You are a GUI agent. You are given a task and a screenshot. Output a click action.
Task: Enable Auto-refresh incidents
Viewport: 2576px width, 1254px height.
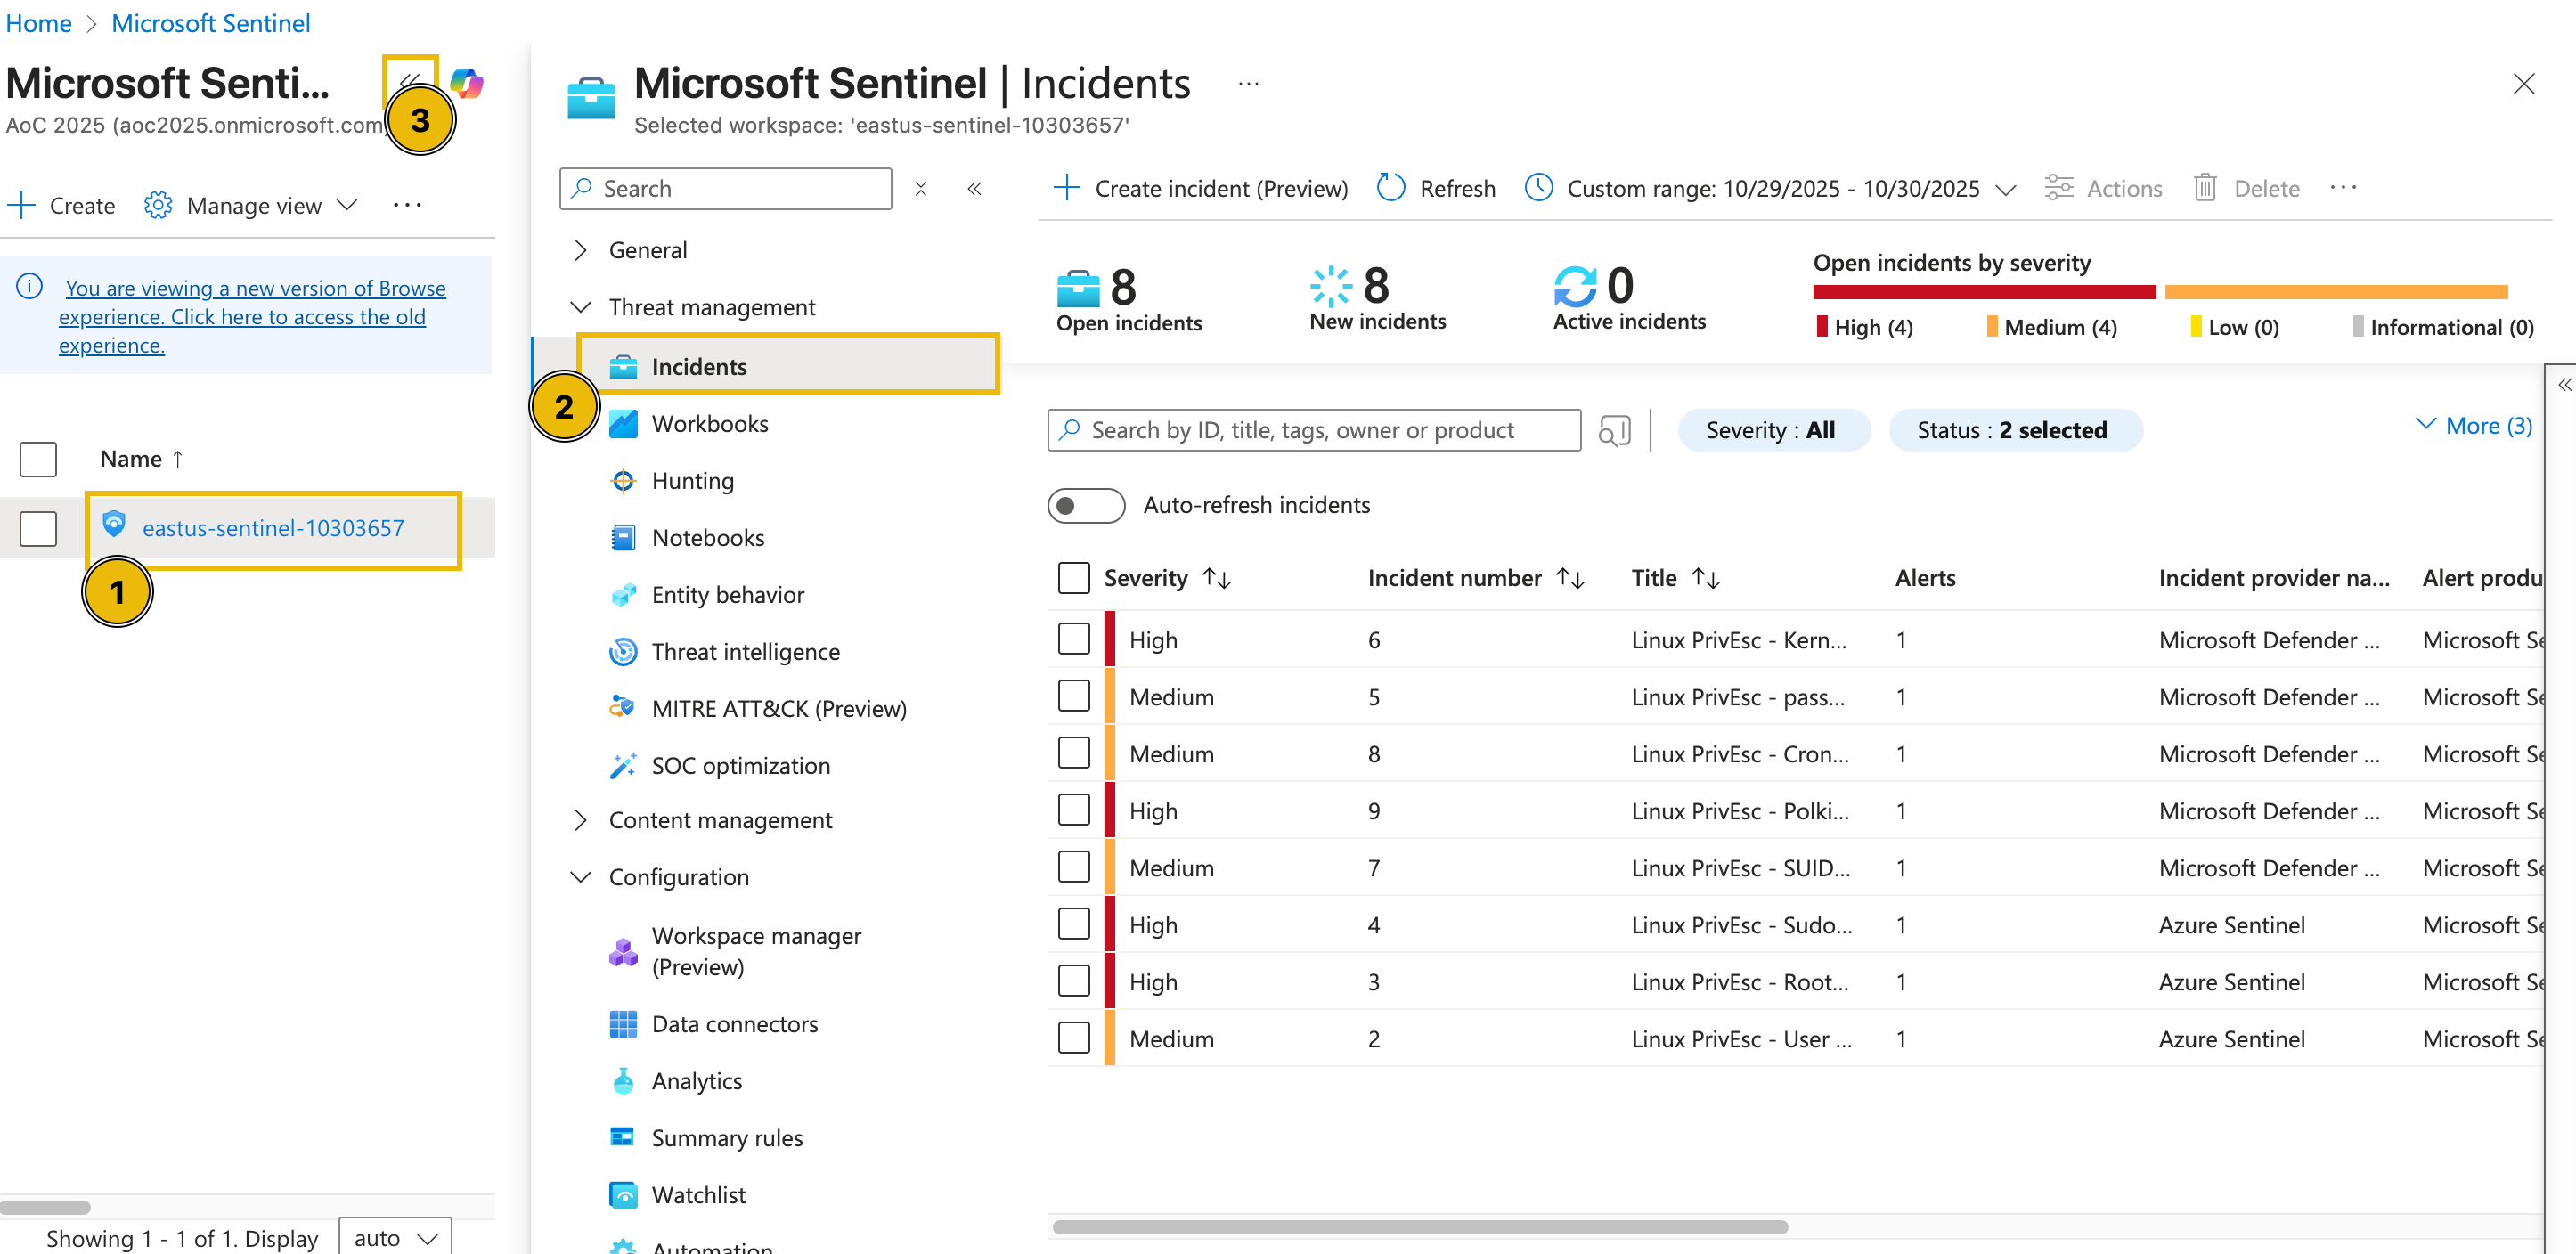(x=1086, y=505)
